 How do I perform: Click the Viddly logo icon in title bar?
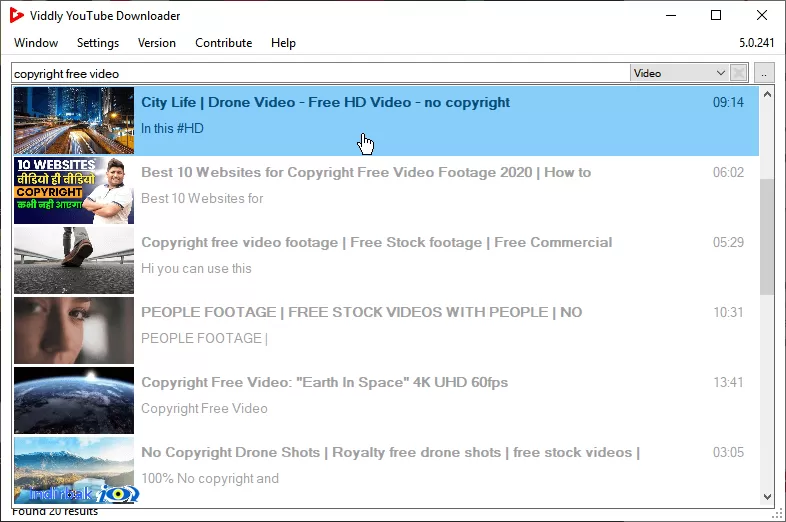(16, 16)
